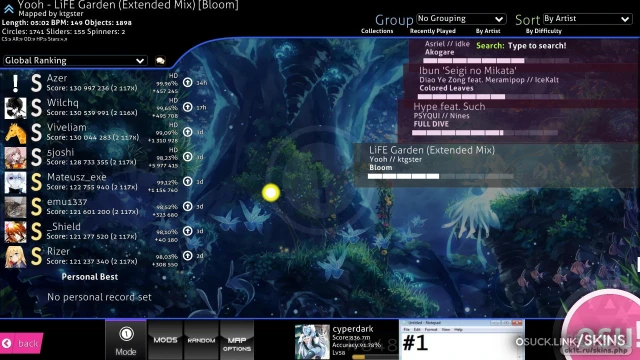Click emu1337's avatar thumbnail
640x360 pixels.
15,207
